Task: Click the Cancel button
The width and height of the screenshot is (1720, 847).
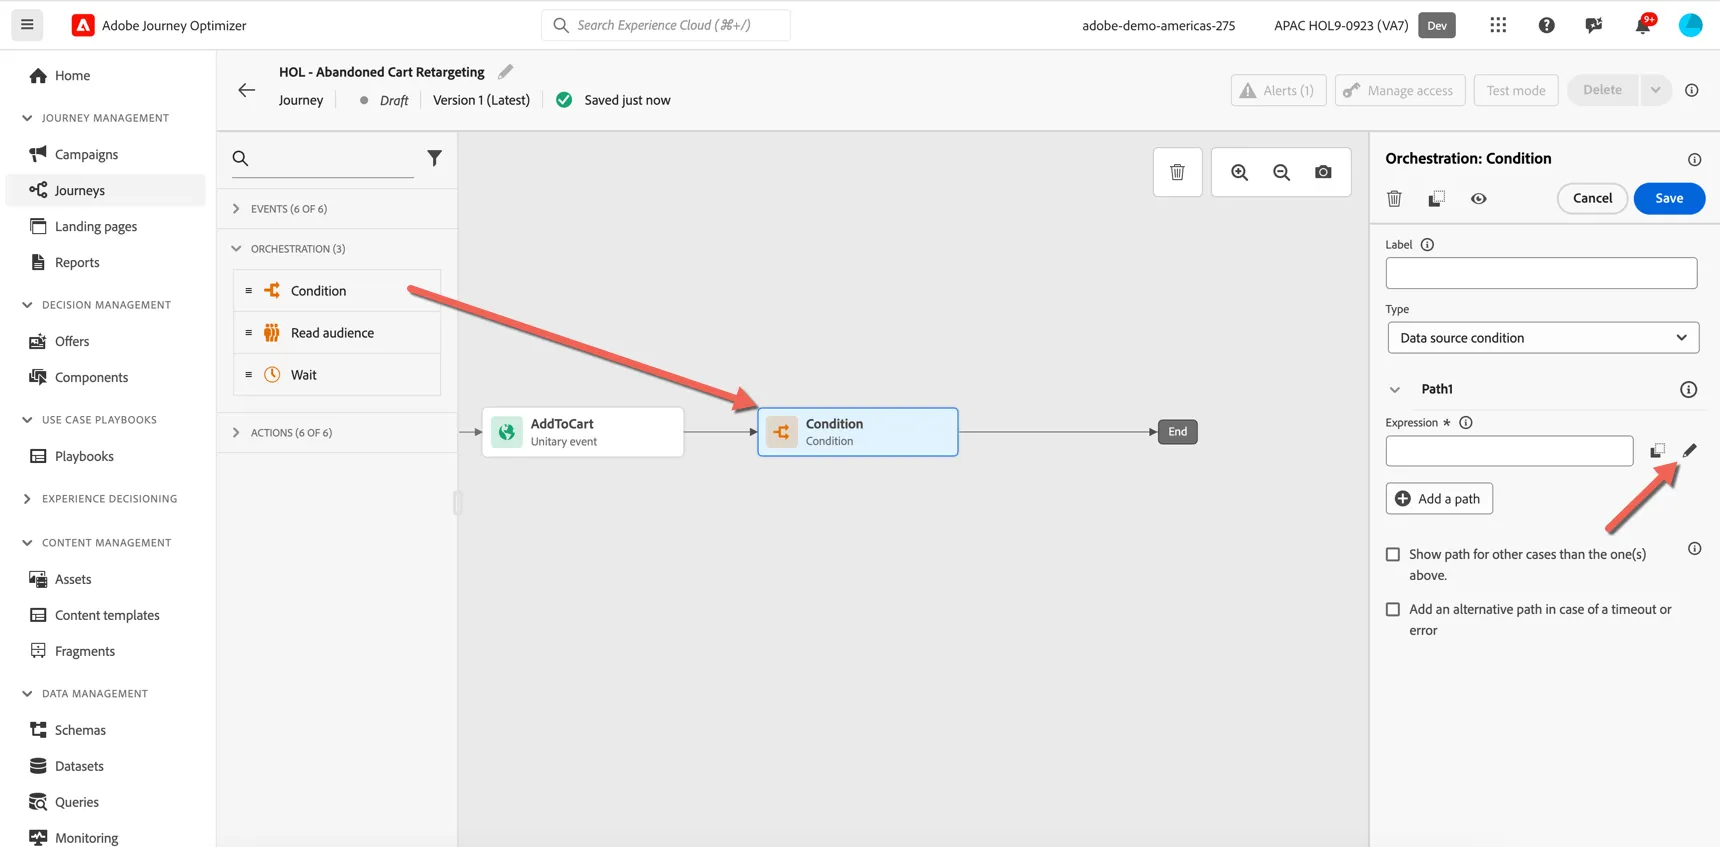Action: (1592, 198)
